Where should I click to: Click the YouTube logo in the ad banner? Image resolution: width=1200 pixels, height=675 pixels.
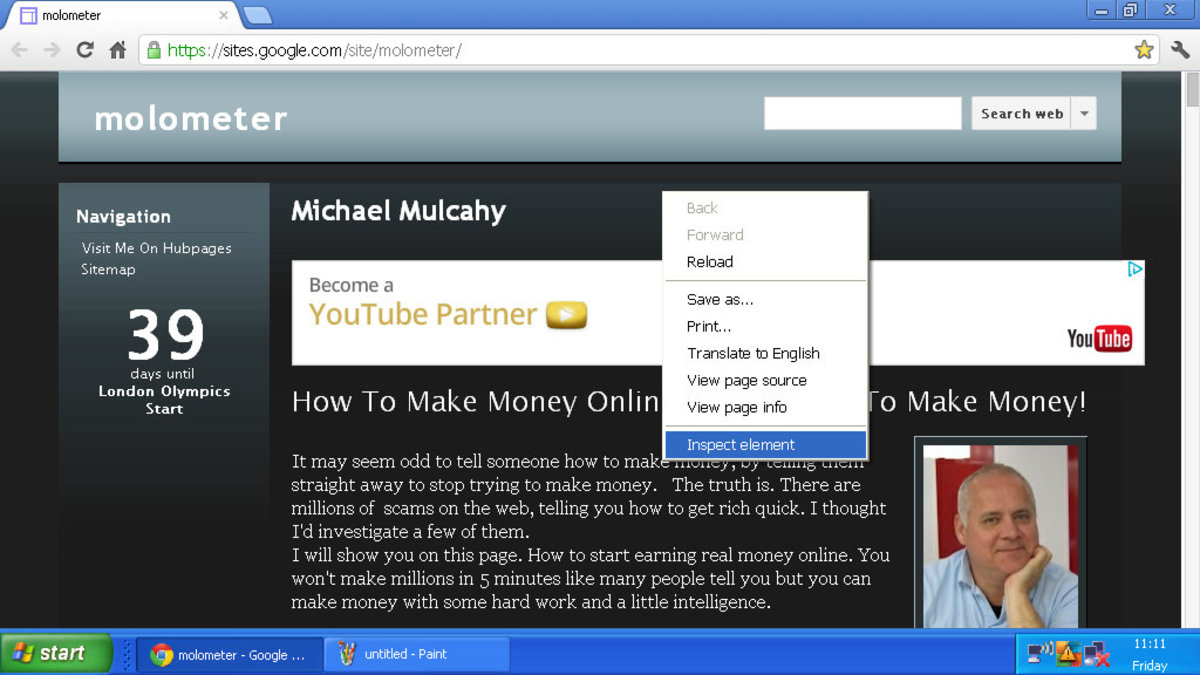(1099, 338)
